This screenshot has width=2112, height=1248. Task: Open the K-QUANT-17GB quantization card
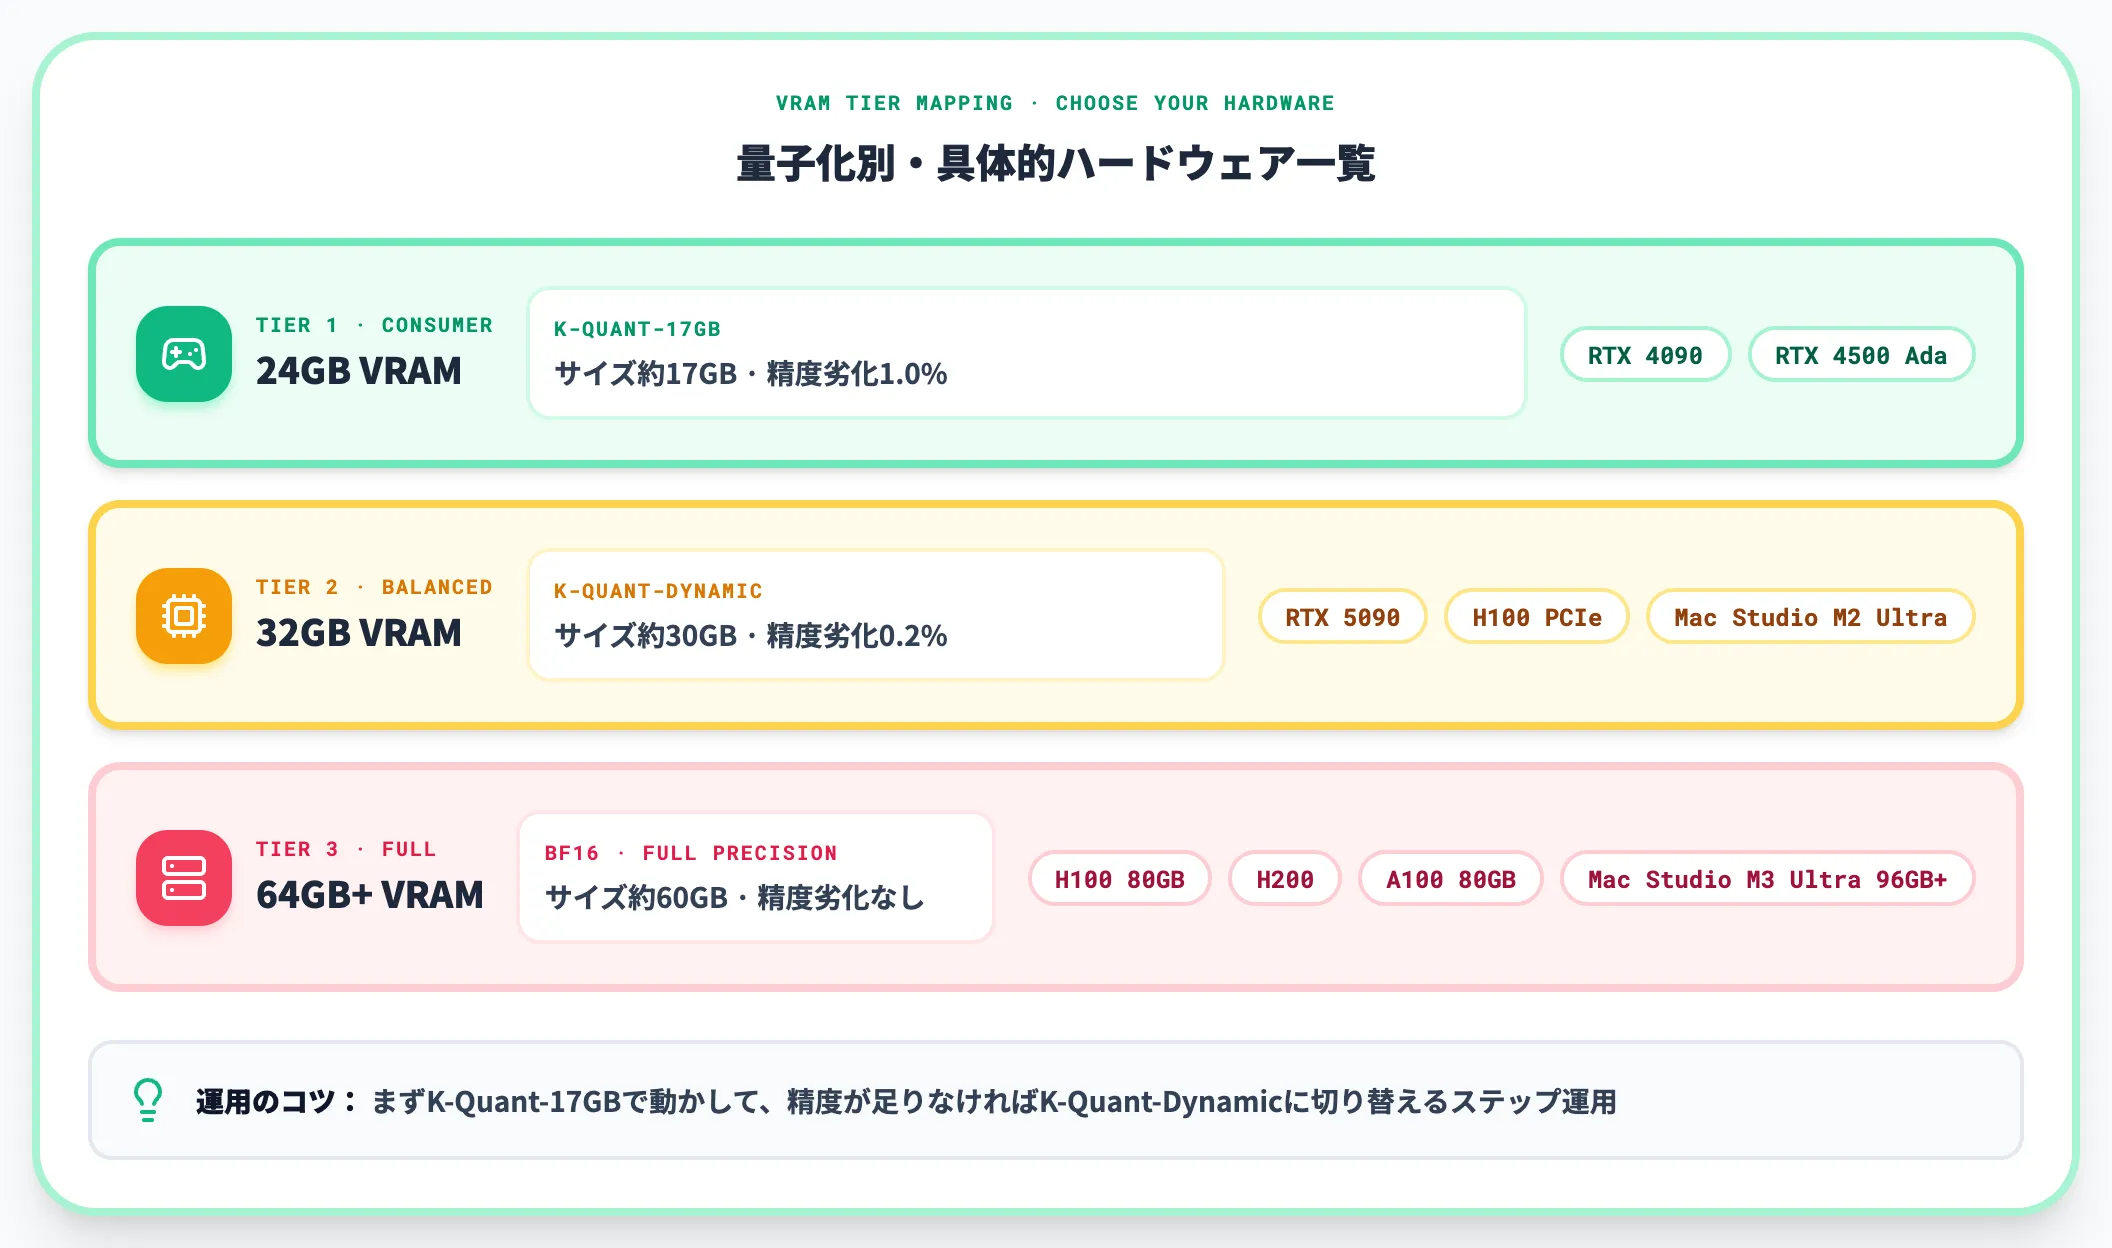(1027, 353)
